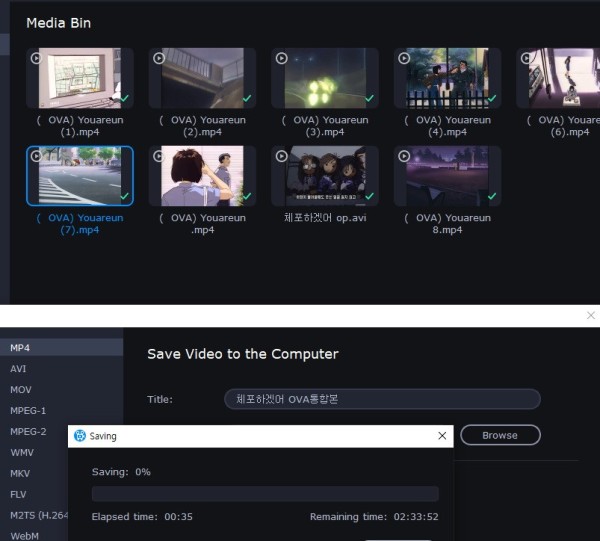This screenshot has height=541, width=600.
Task: Select Youareun (1).mp4 map thumbnail
Action: point(80,78)
